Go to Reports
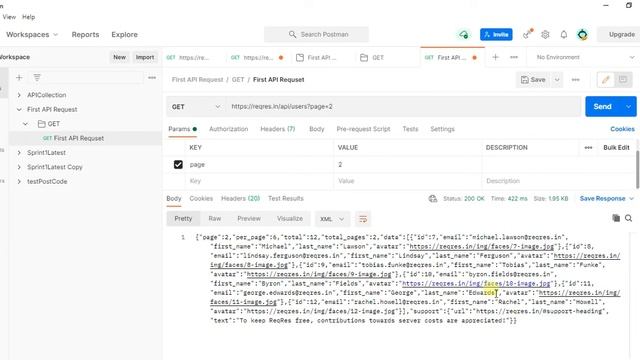Viewport: 640px width, 360px height. pos(85,35)
